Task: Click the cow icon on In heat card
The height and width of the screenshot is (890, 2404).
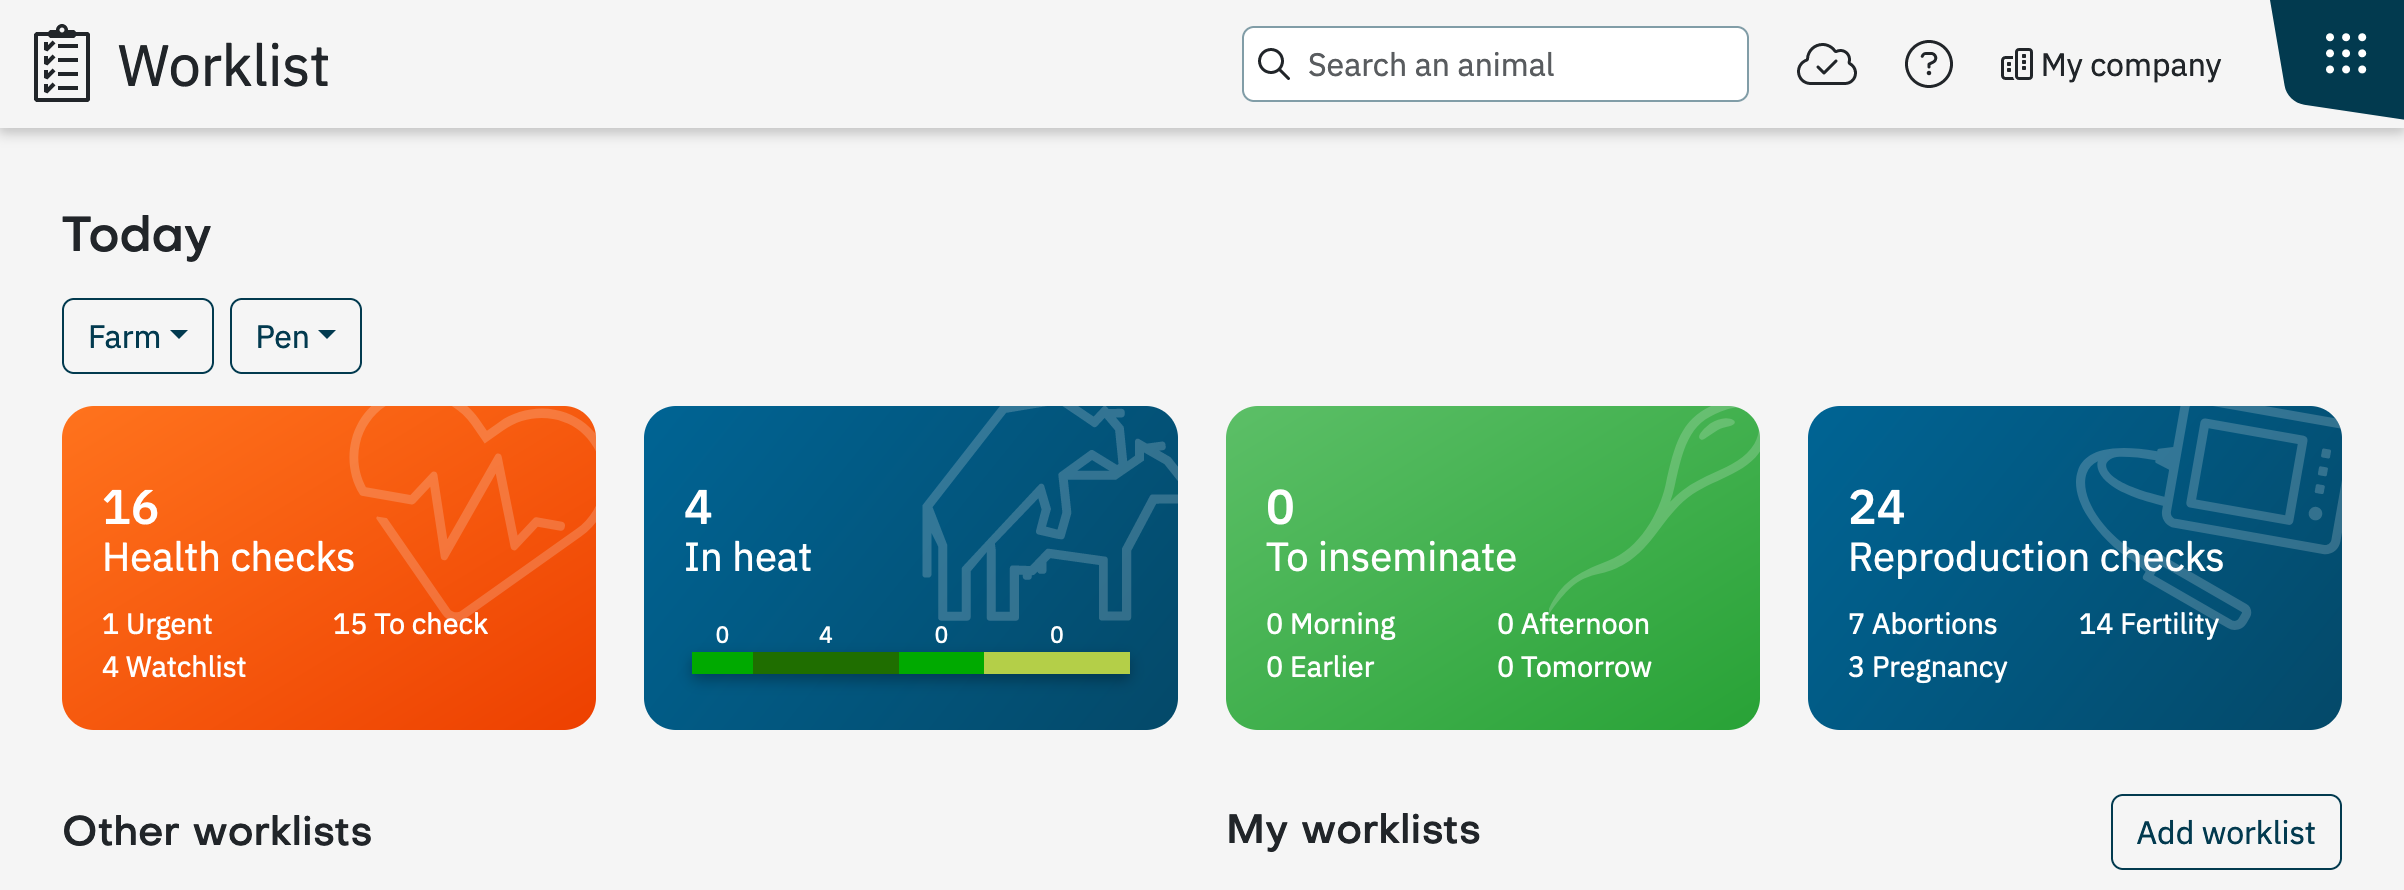Action: pos(1048,512)
